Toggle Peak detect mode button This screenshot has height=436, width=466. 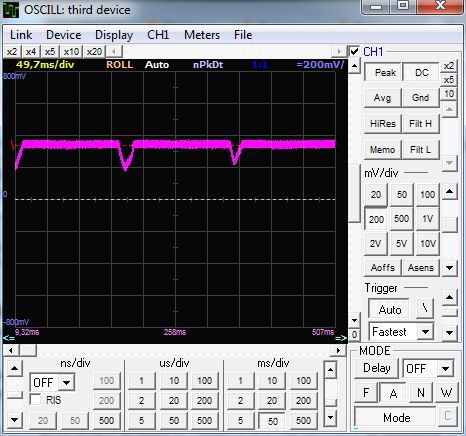click(385, 72)
